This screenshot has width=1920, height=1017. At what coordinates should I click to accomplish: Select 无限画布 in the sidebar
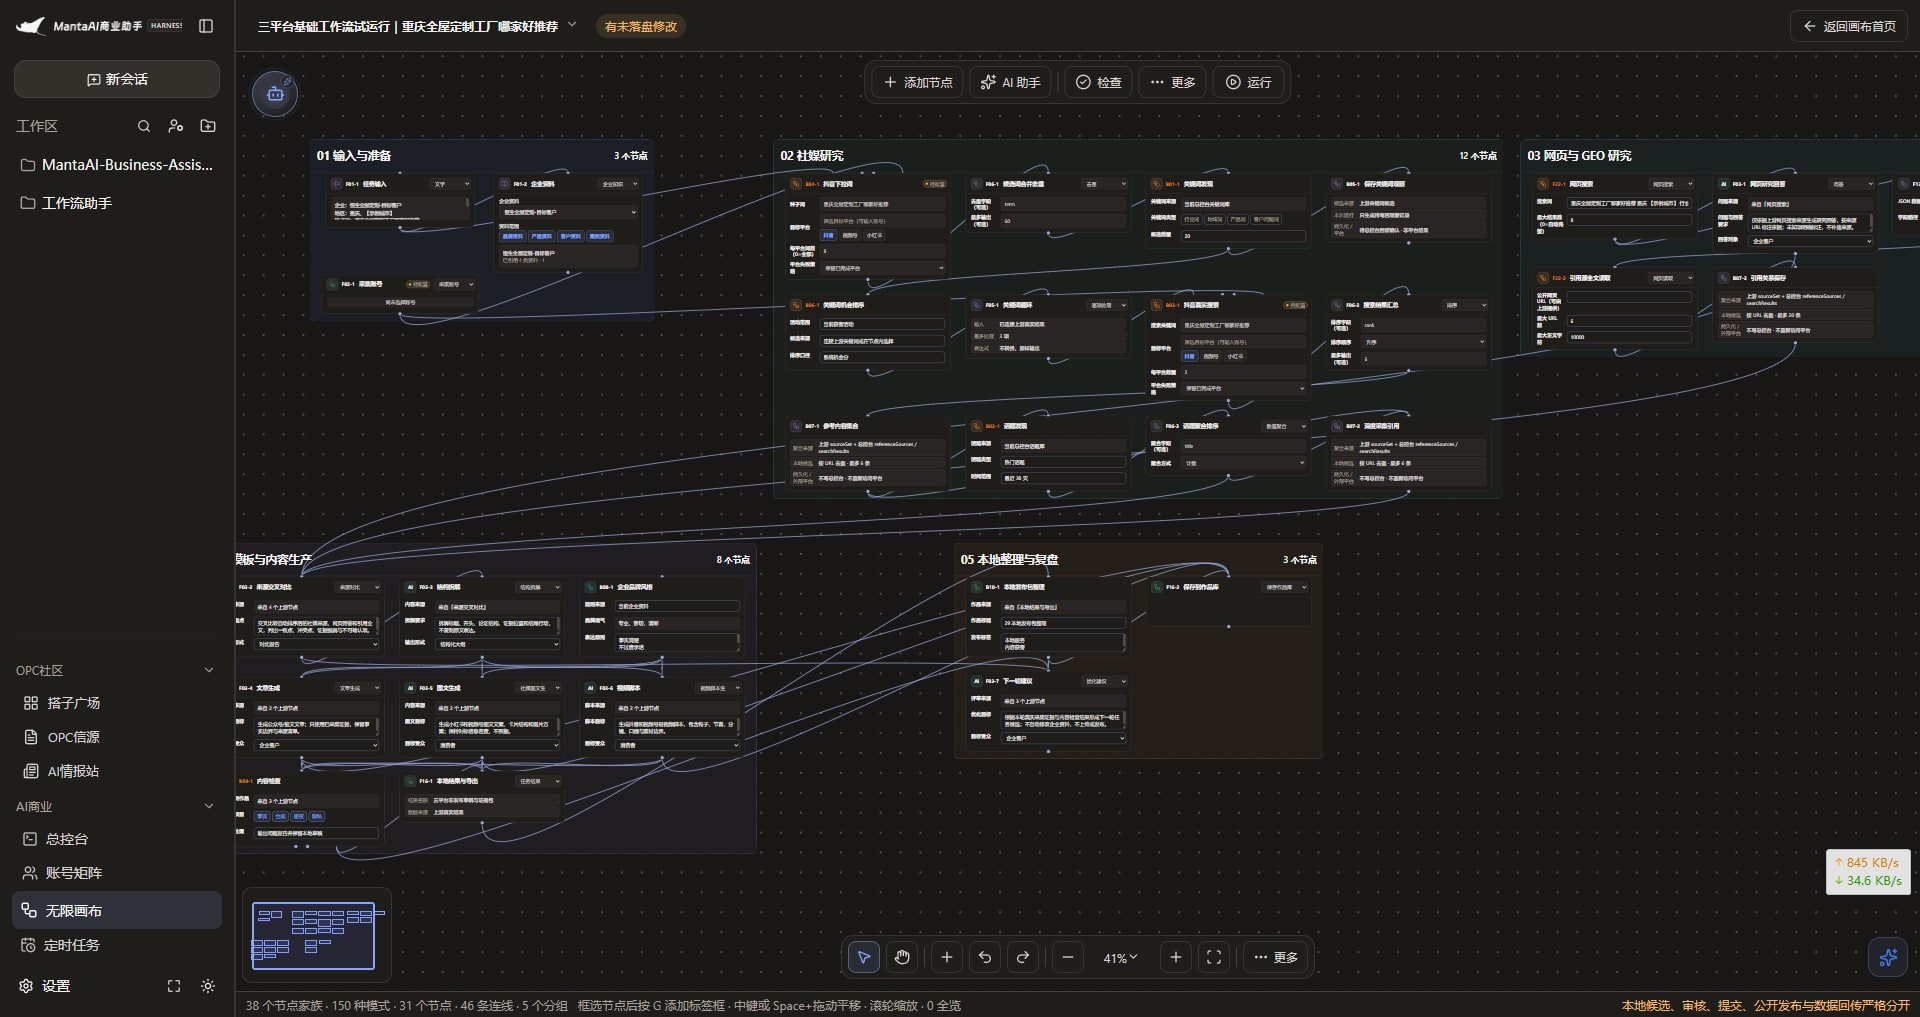click(117, 910)
